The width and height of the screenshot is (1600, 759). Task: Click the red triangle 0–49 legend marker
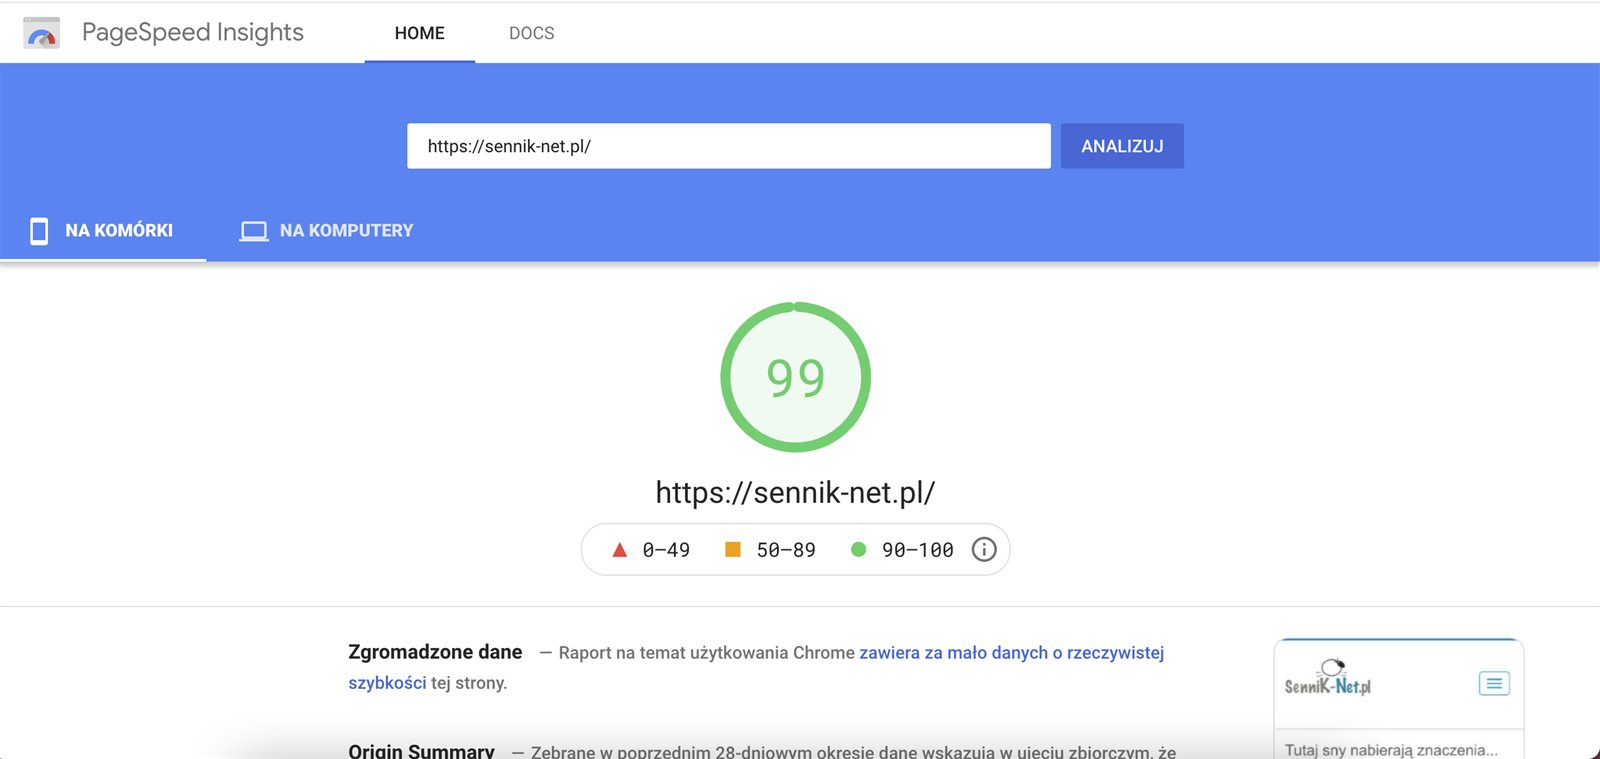(x=620, y=550)
